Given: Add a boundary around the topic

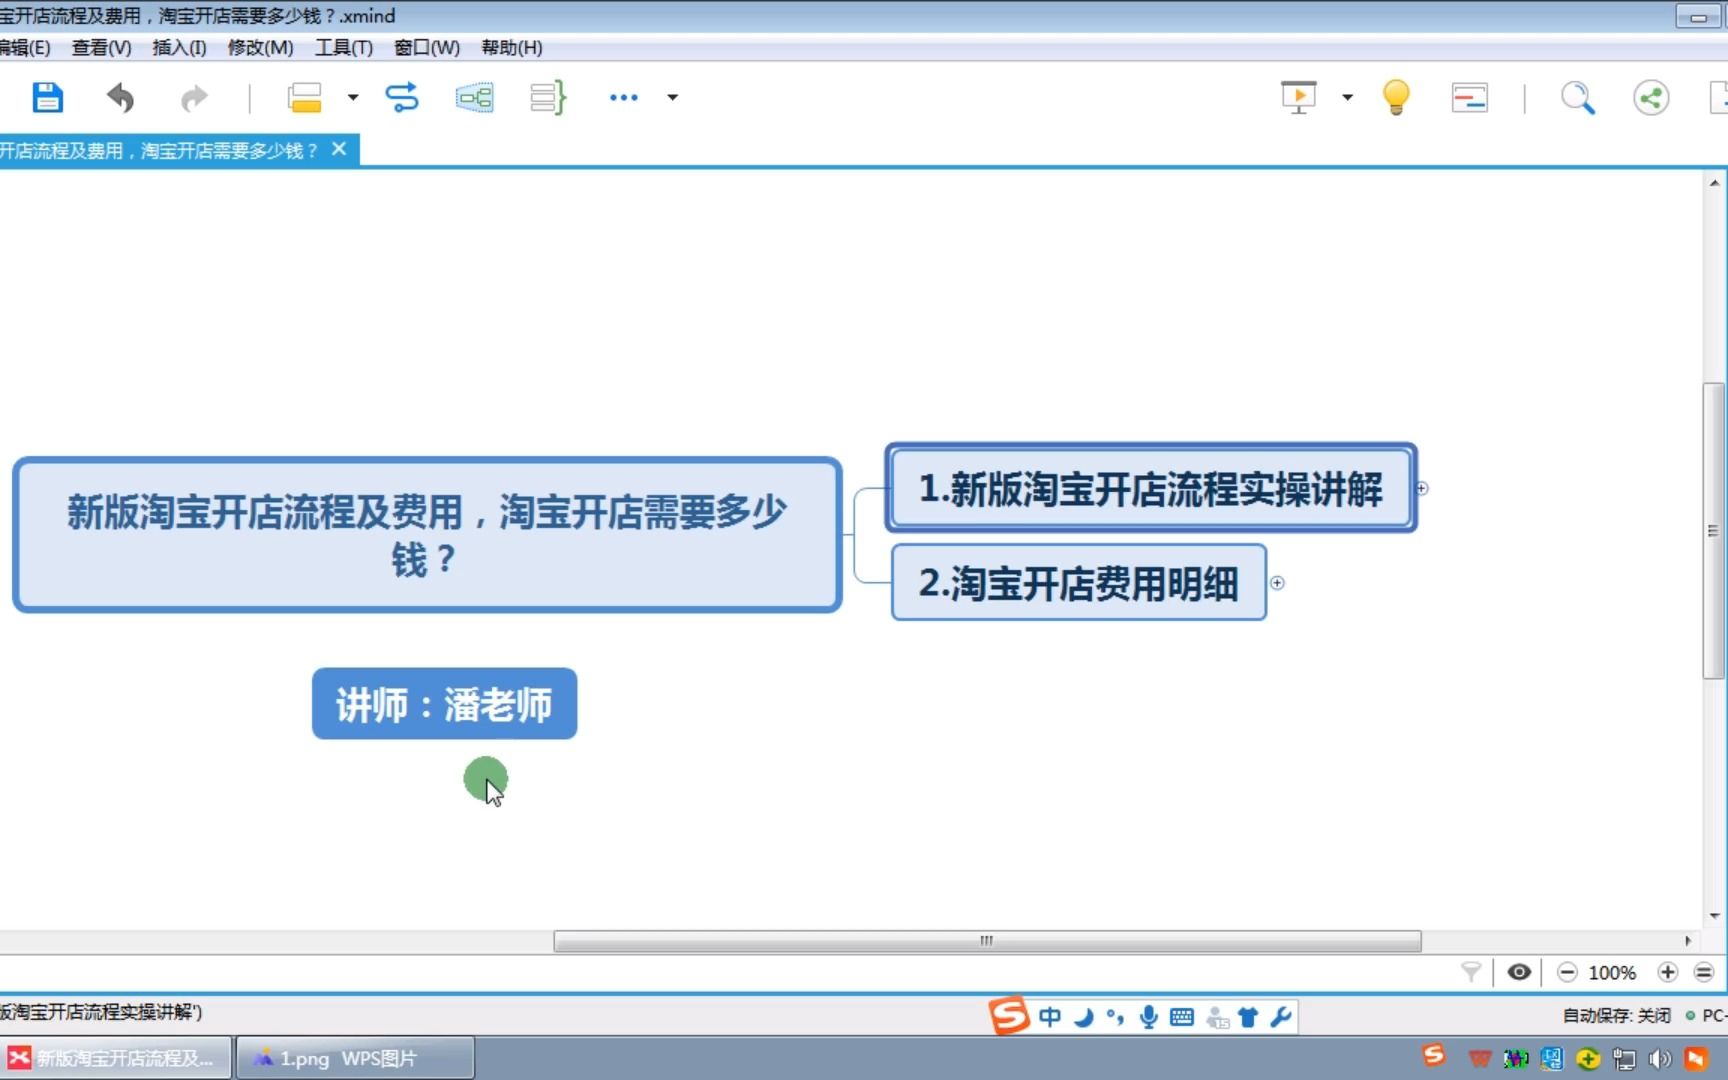Looking at the screenshot, I should [474, 97].
